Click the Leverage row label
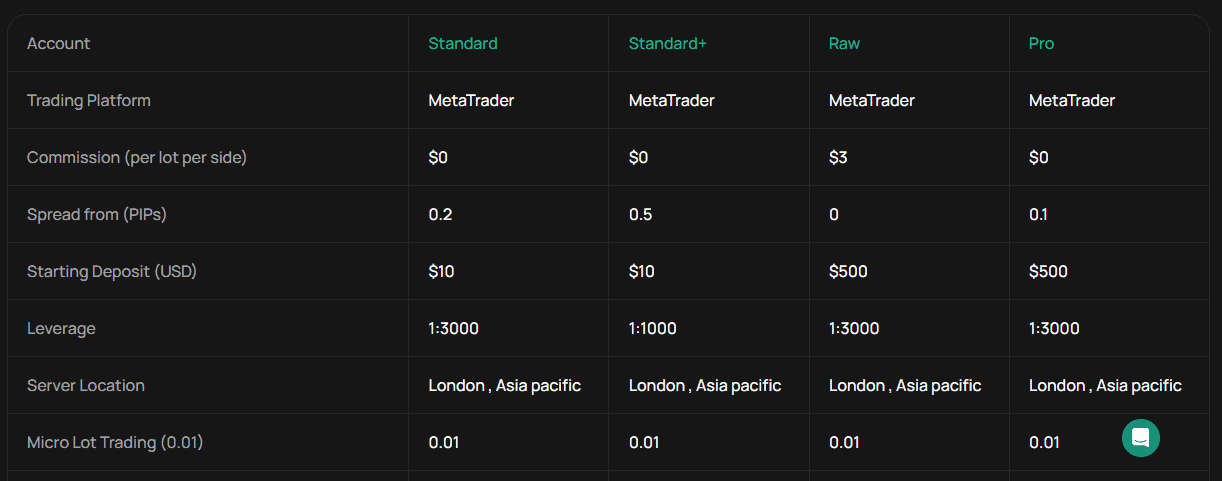Image resolution: width=1222 pixels, height=481 pixels. click(x=61, y=328)
